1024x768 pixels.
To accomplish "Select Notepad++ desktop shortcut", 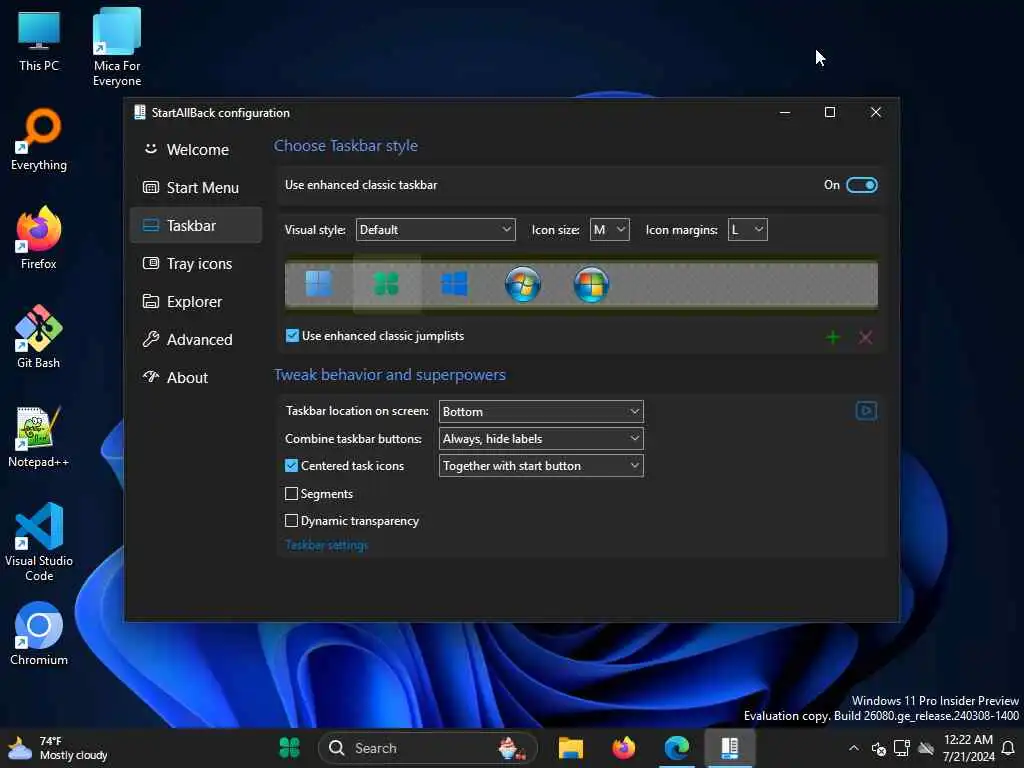I will 39,436.
